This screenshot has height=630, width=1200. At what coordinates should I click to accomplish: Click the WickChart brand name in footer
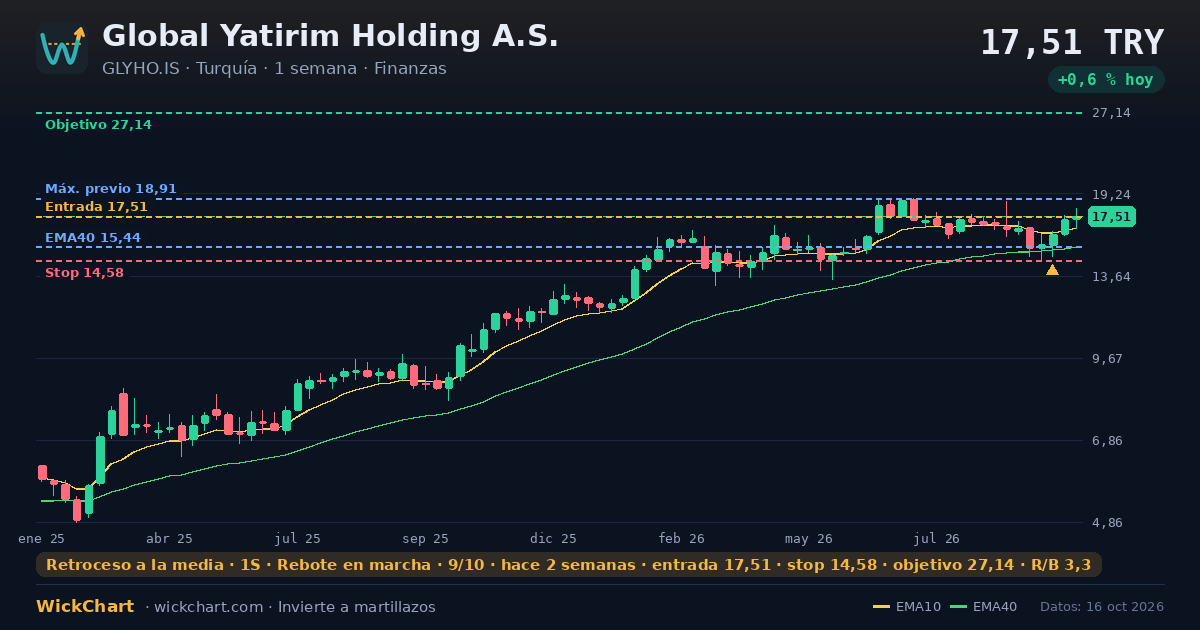coord(85,607)
